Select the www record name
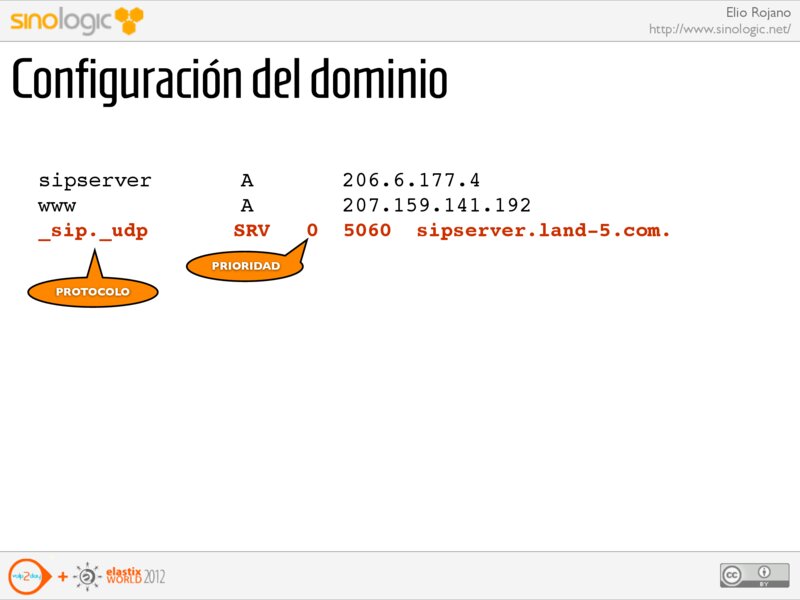 tap(57, 206)
